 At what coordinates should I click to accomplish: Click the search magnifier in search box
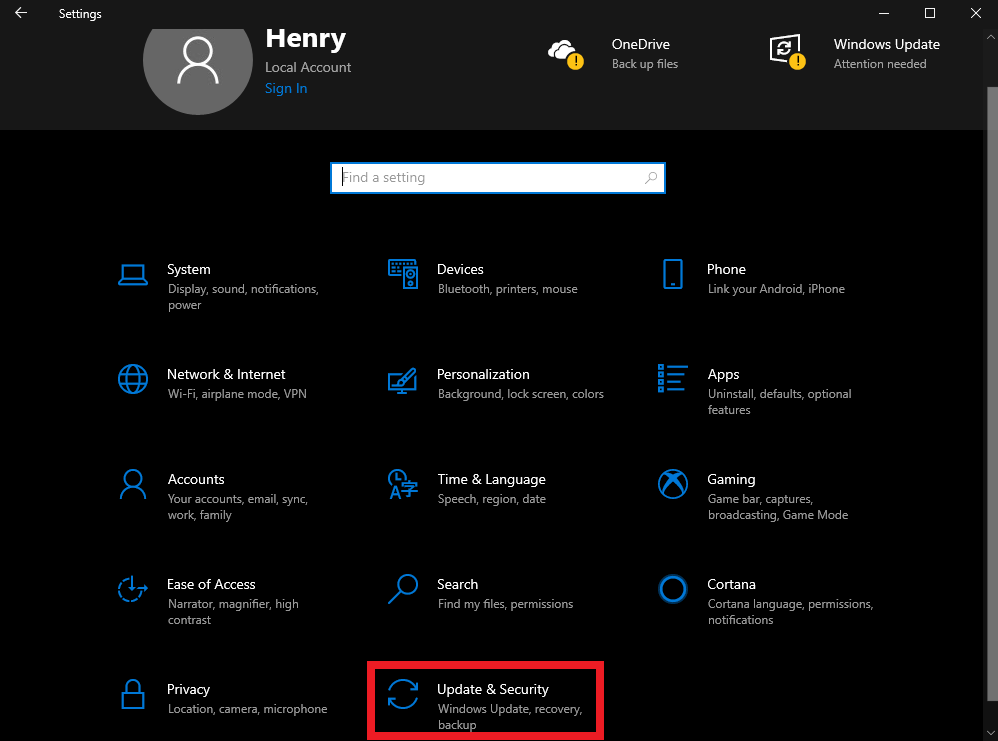click(650, 178)
